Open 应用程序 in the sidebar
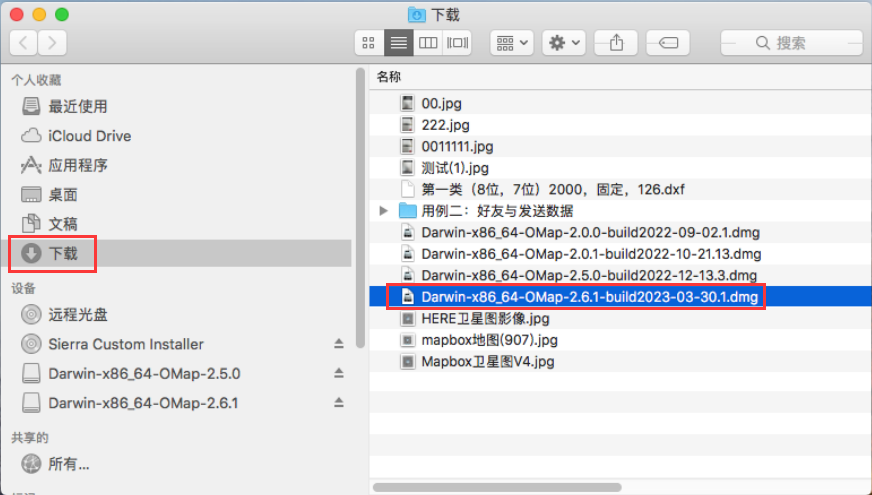 click(x=78, y=165)
